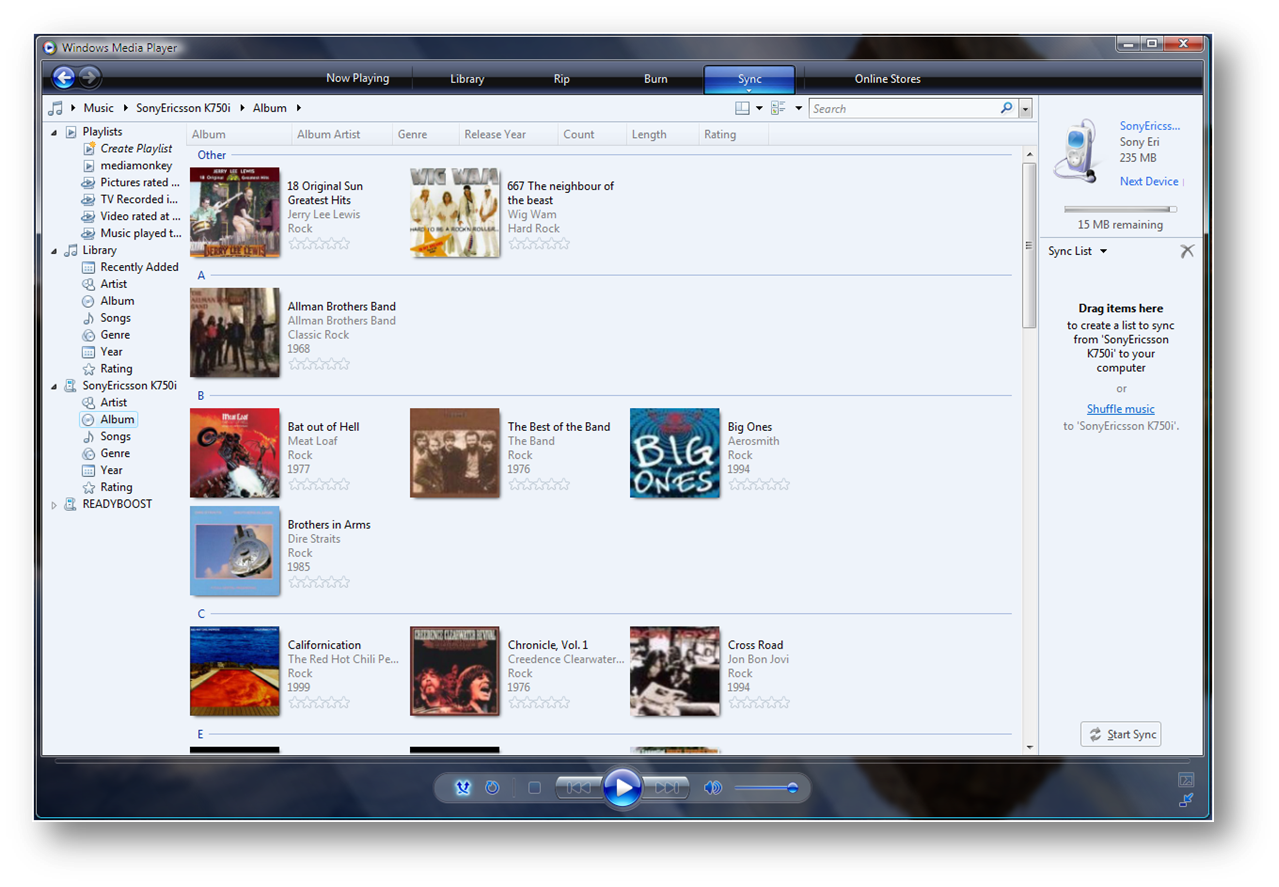
Task: Click the device storage remaining bar
Action: tap(1120, 209)
